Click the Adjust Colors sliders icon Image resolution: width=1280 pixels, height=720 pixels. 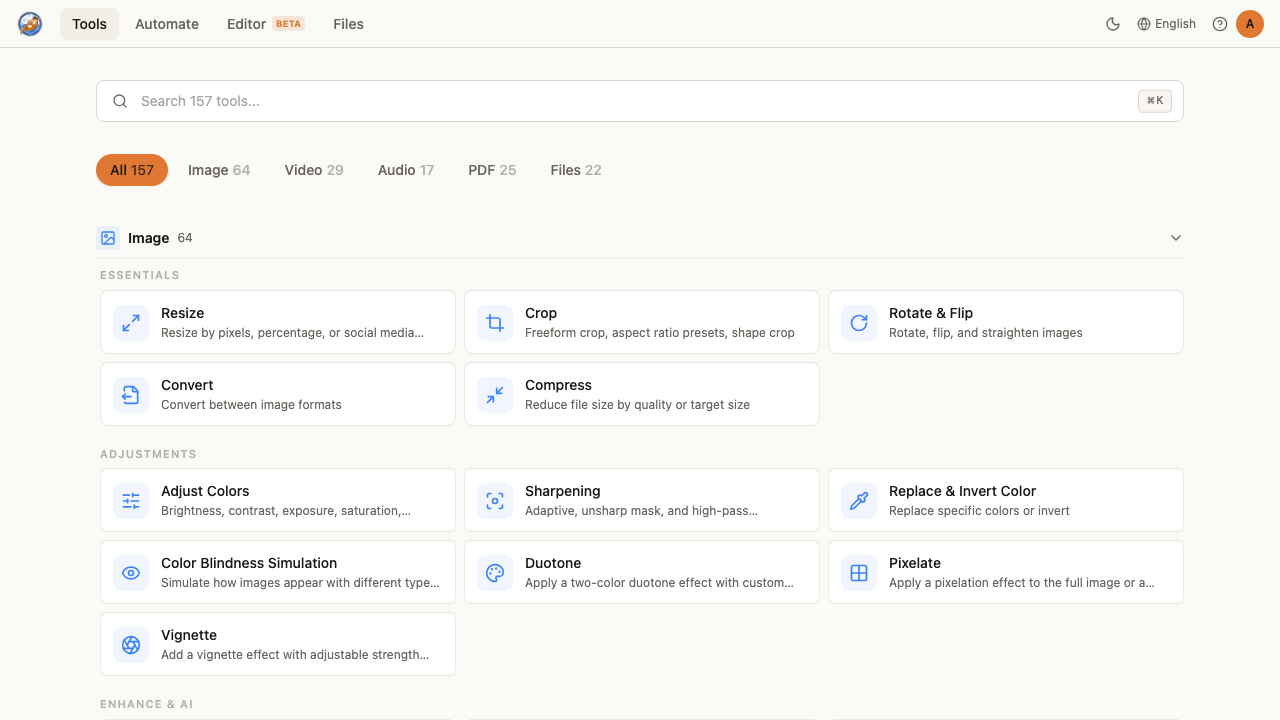pos(131,501)
